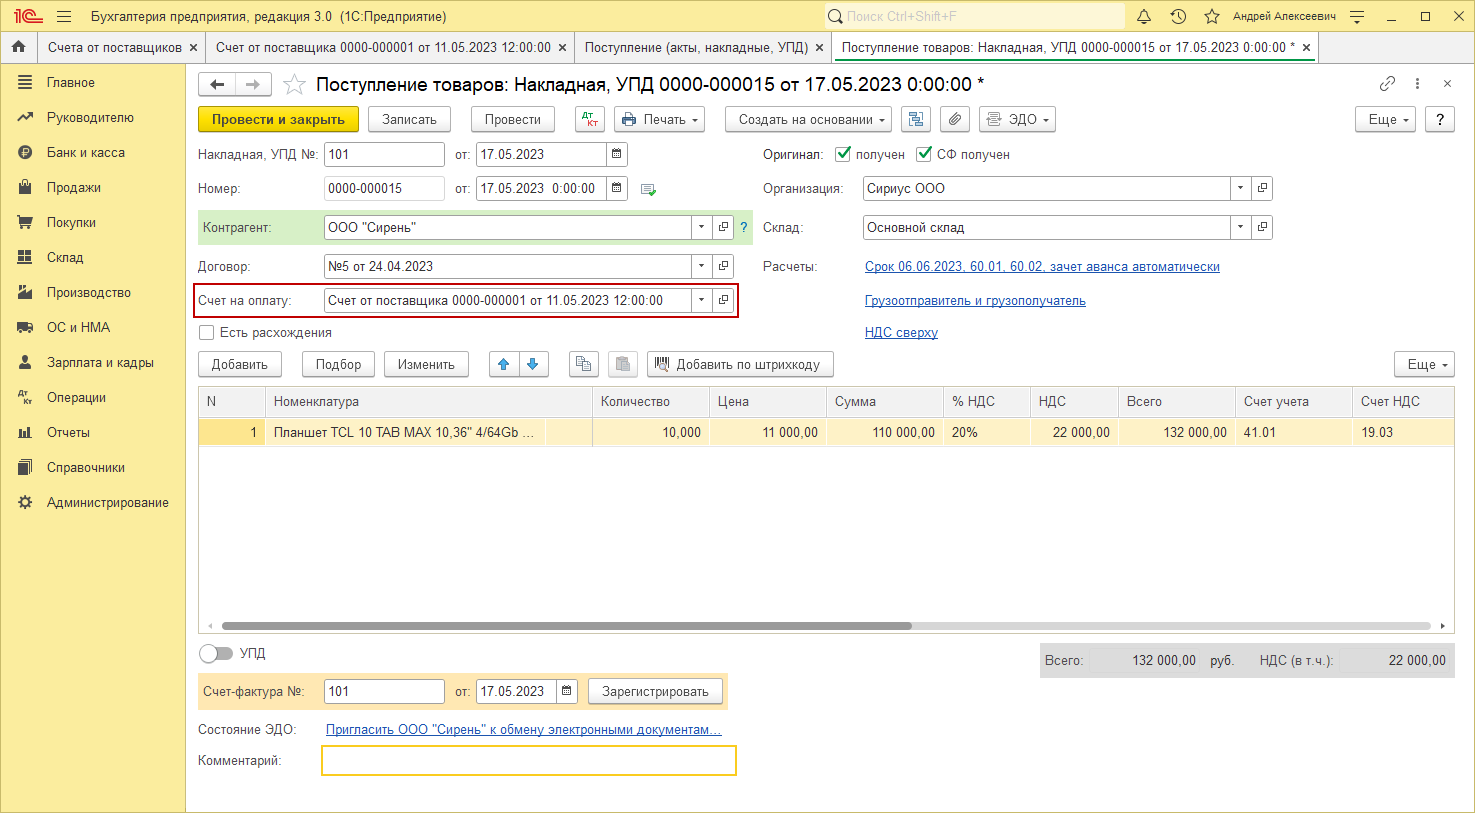Viewport: 1475px width, 813px height.
Task: Open notifications bell icon
Action: click(1144, 16)
